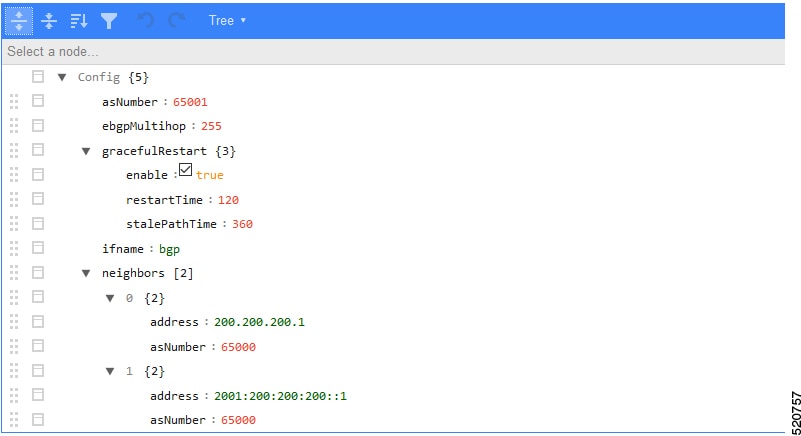Click the Expand all fields icon

[19, 21]
